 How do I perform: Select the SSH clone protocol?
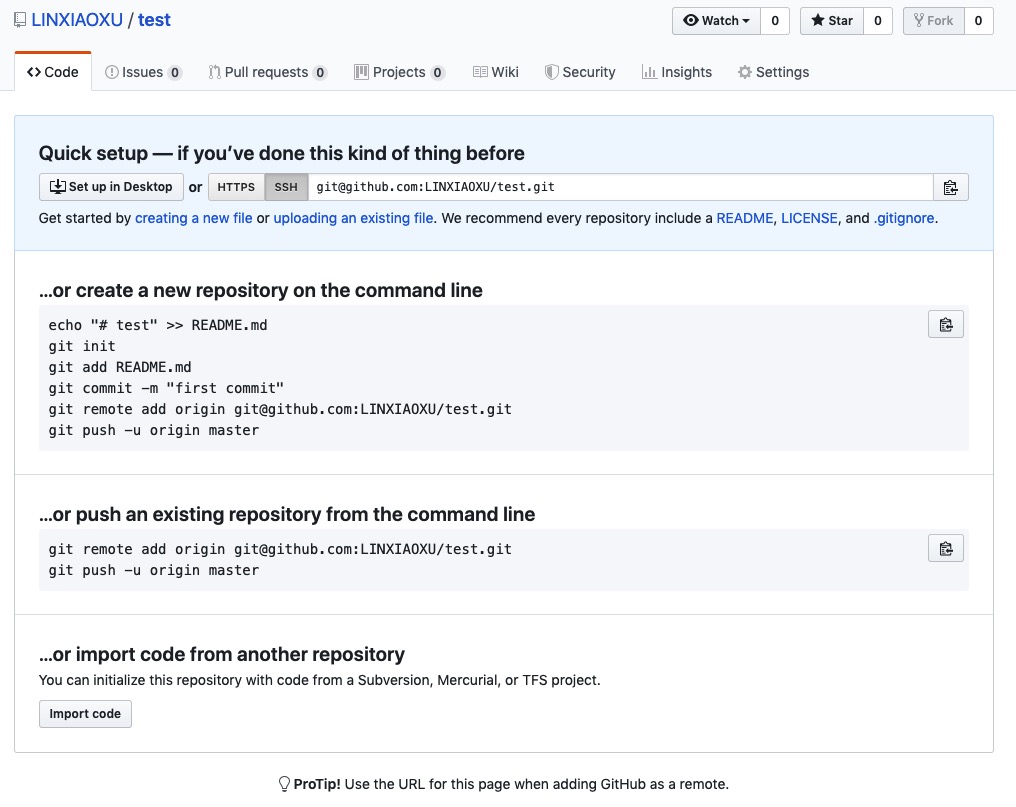[x=286, y=187]
